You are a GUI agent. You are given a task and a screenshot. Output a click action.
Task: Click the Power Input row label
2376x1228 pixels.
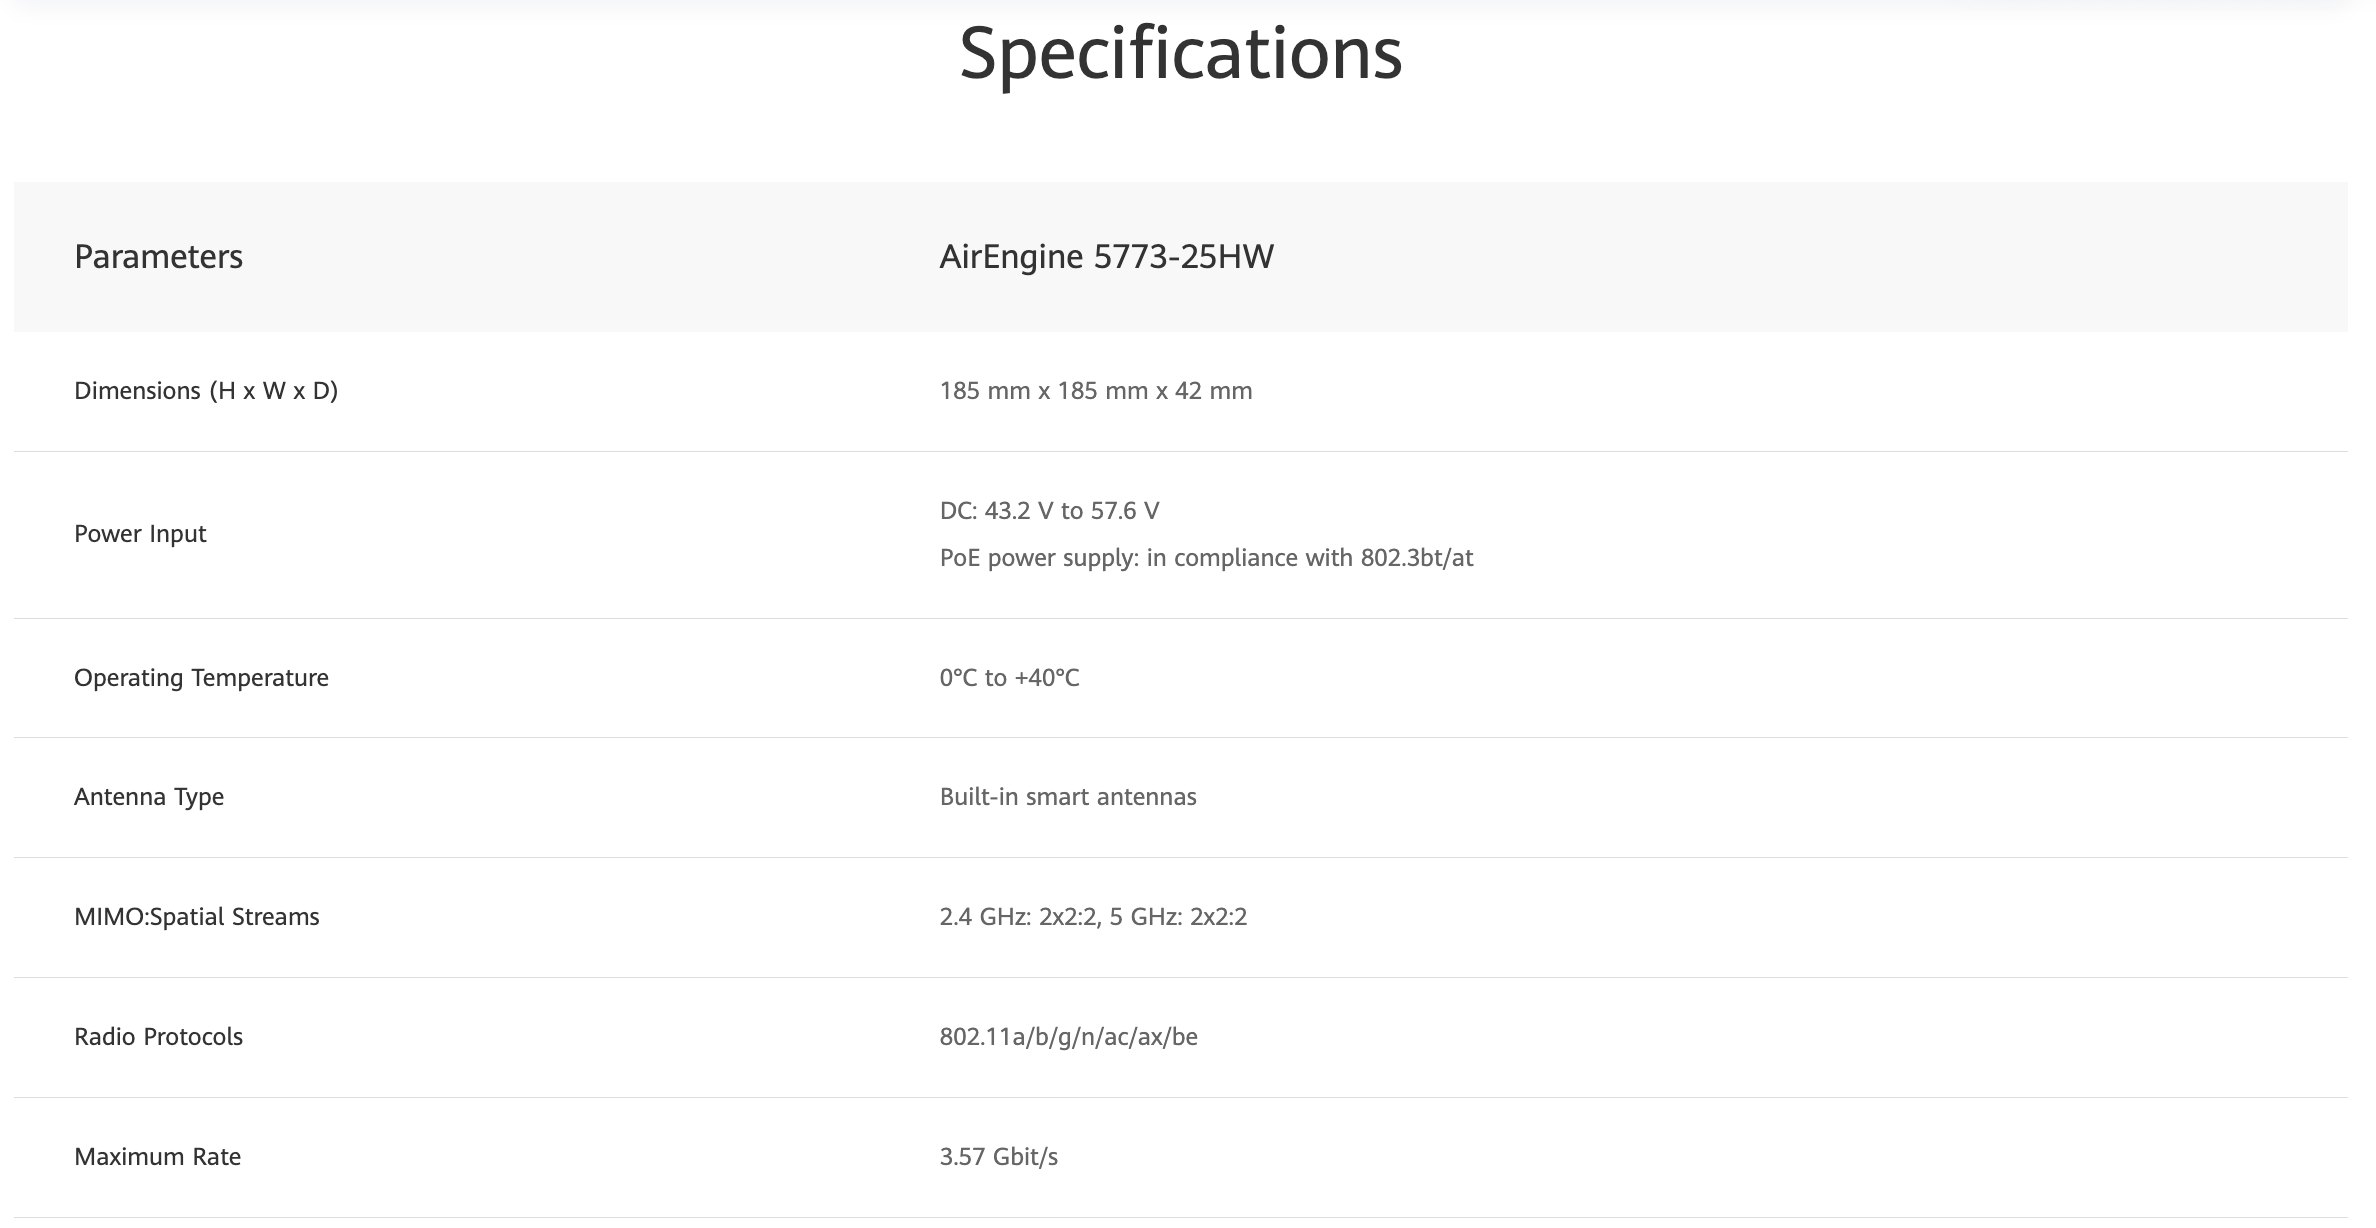(140, 534)
